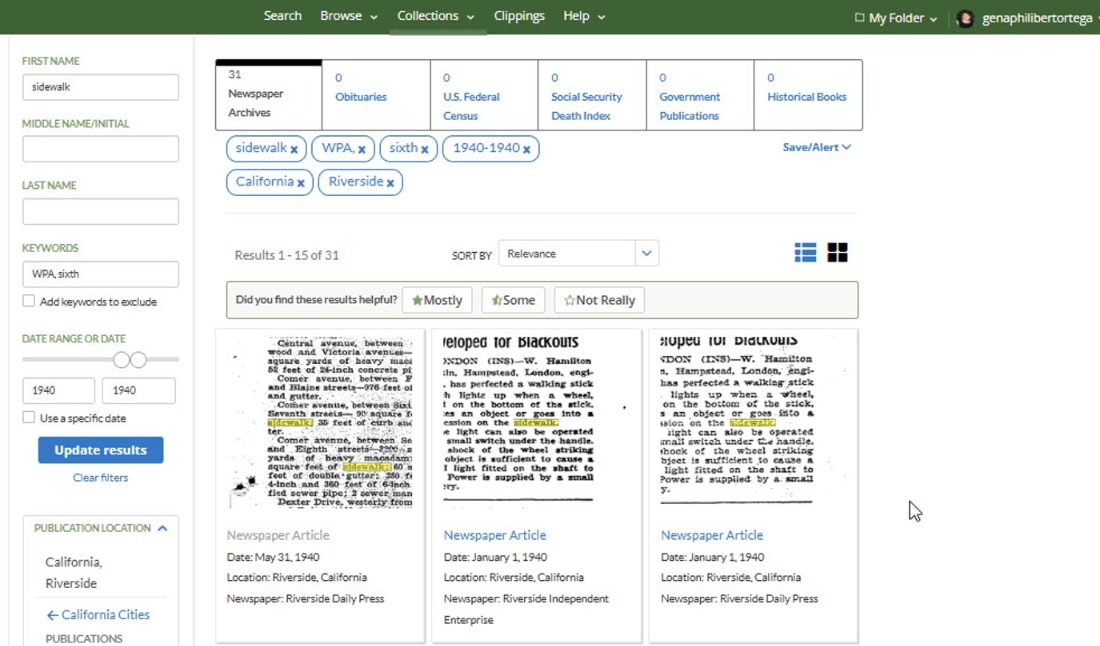Open the Help menu dropdown
The width and height of the screenshot is (1100, 646).
pos(584,16)
